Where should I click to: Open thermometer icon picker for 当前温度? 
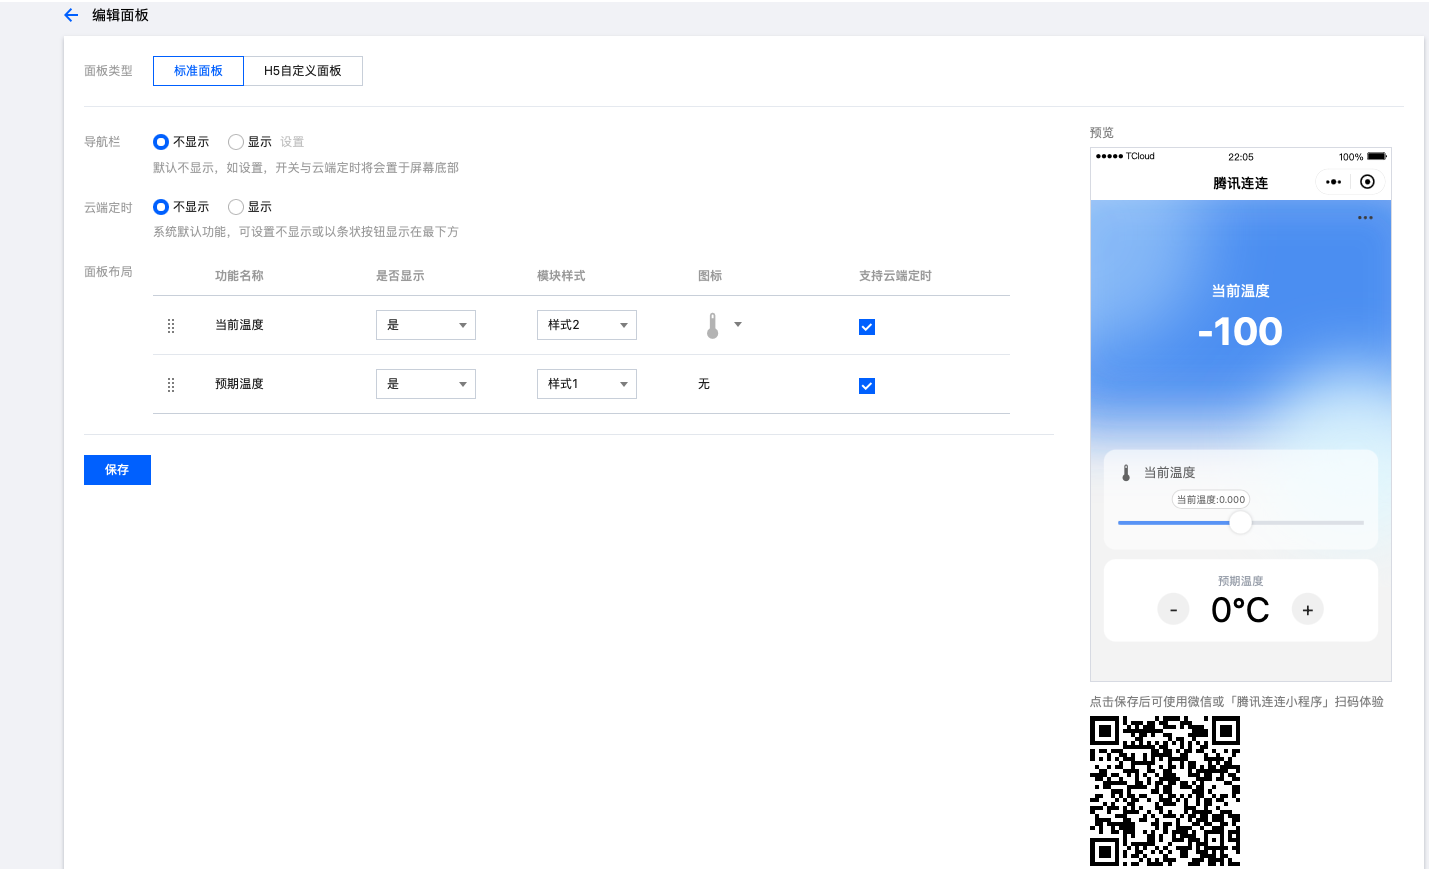[723, 325]
